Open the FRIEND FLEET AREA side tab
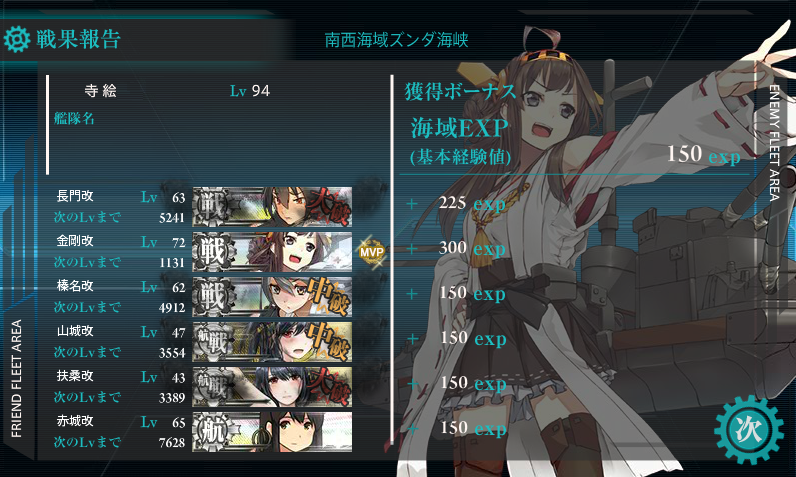The height and width of the screenshot is (477, 796). 17,378
